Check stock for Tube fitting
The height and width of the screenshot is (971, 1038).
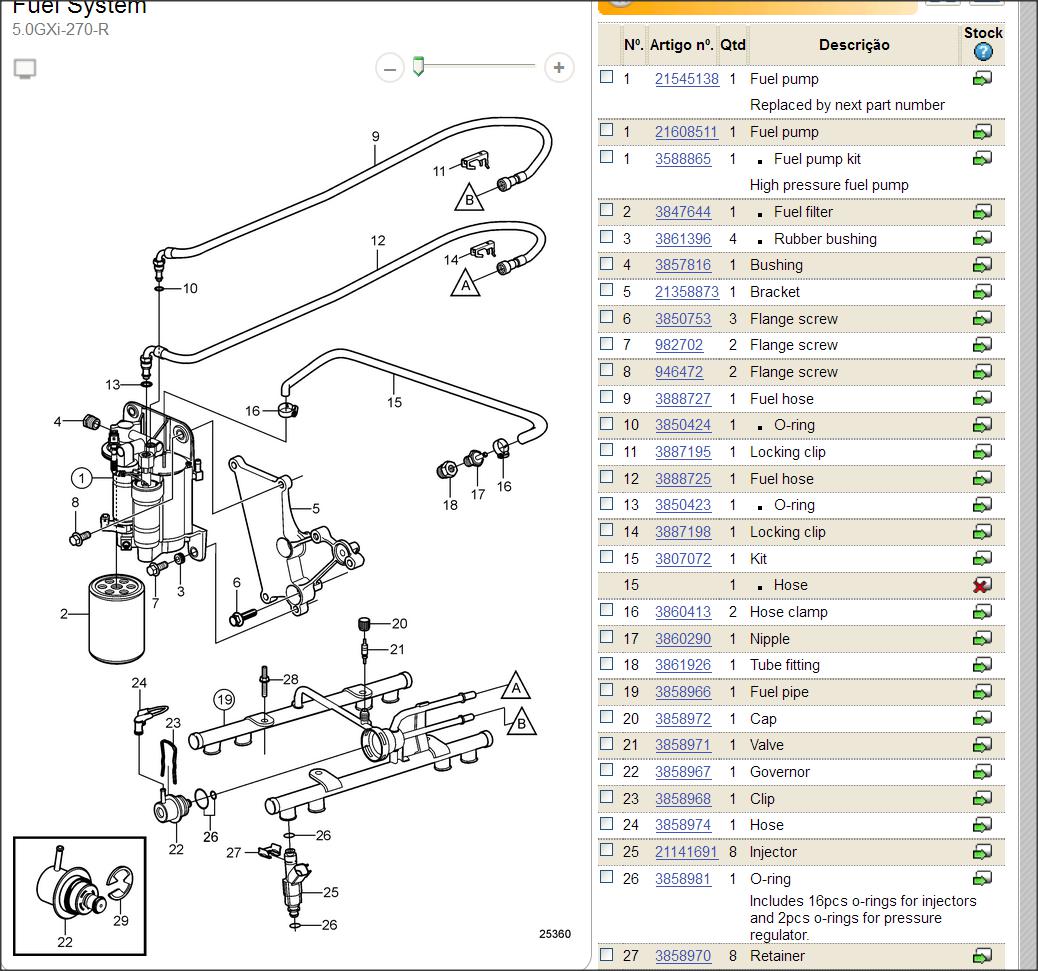coord(982,665)
